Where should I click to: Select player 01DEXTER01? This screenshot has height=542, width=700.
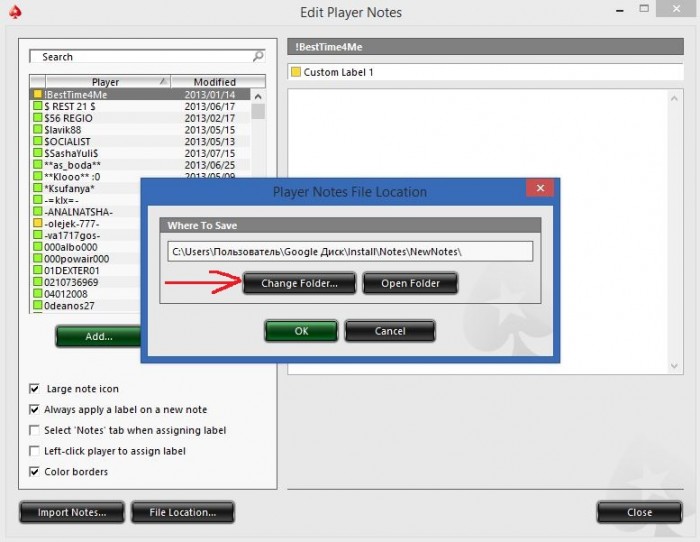[85, 271]
